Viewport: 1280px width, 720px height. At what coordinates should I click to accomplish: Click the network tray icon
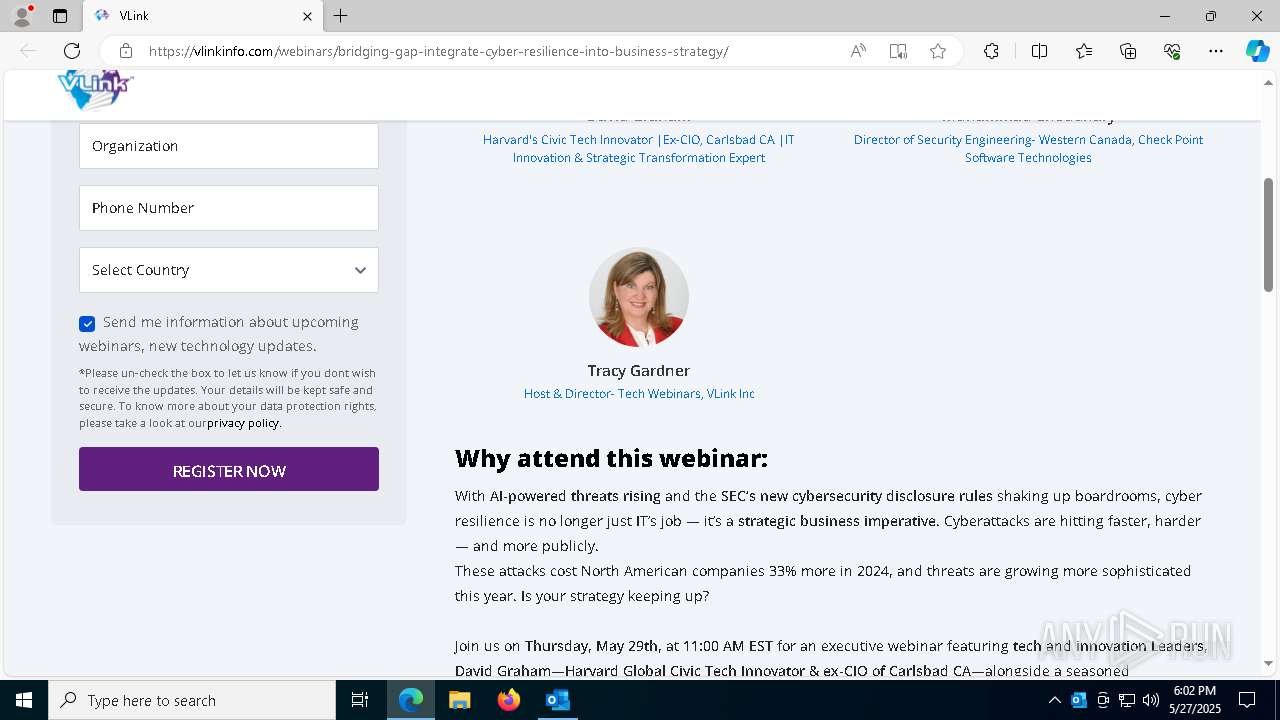coord(1127,700)
